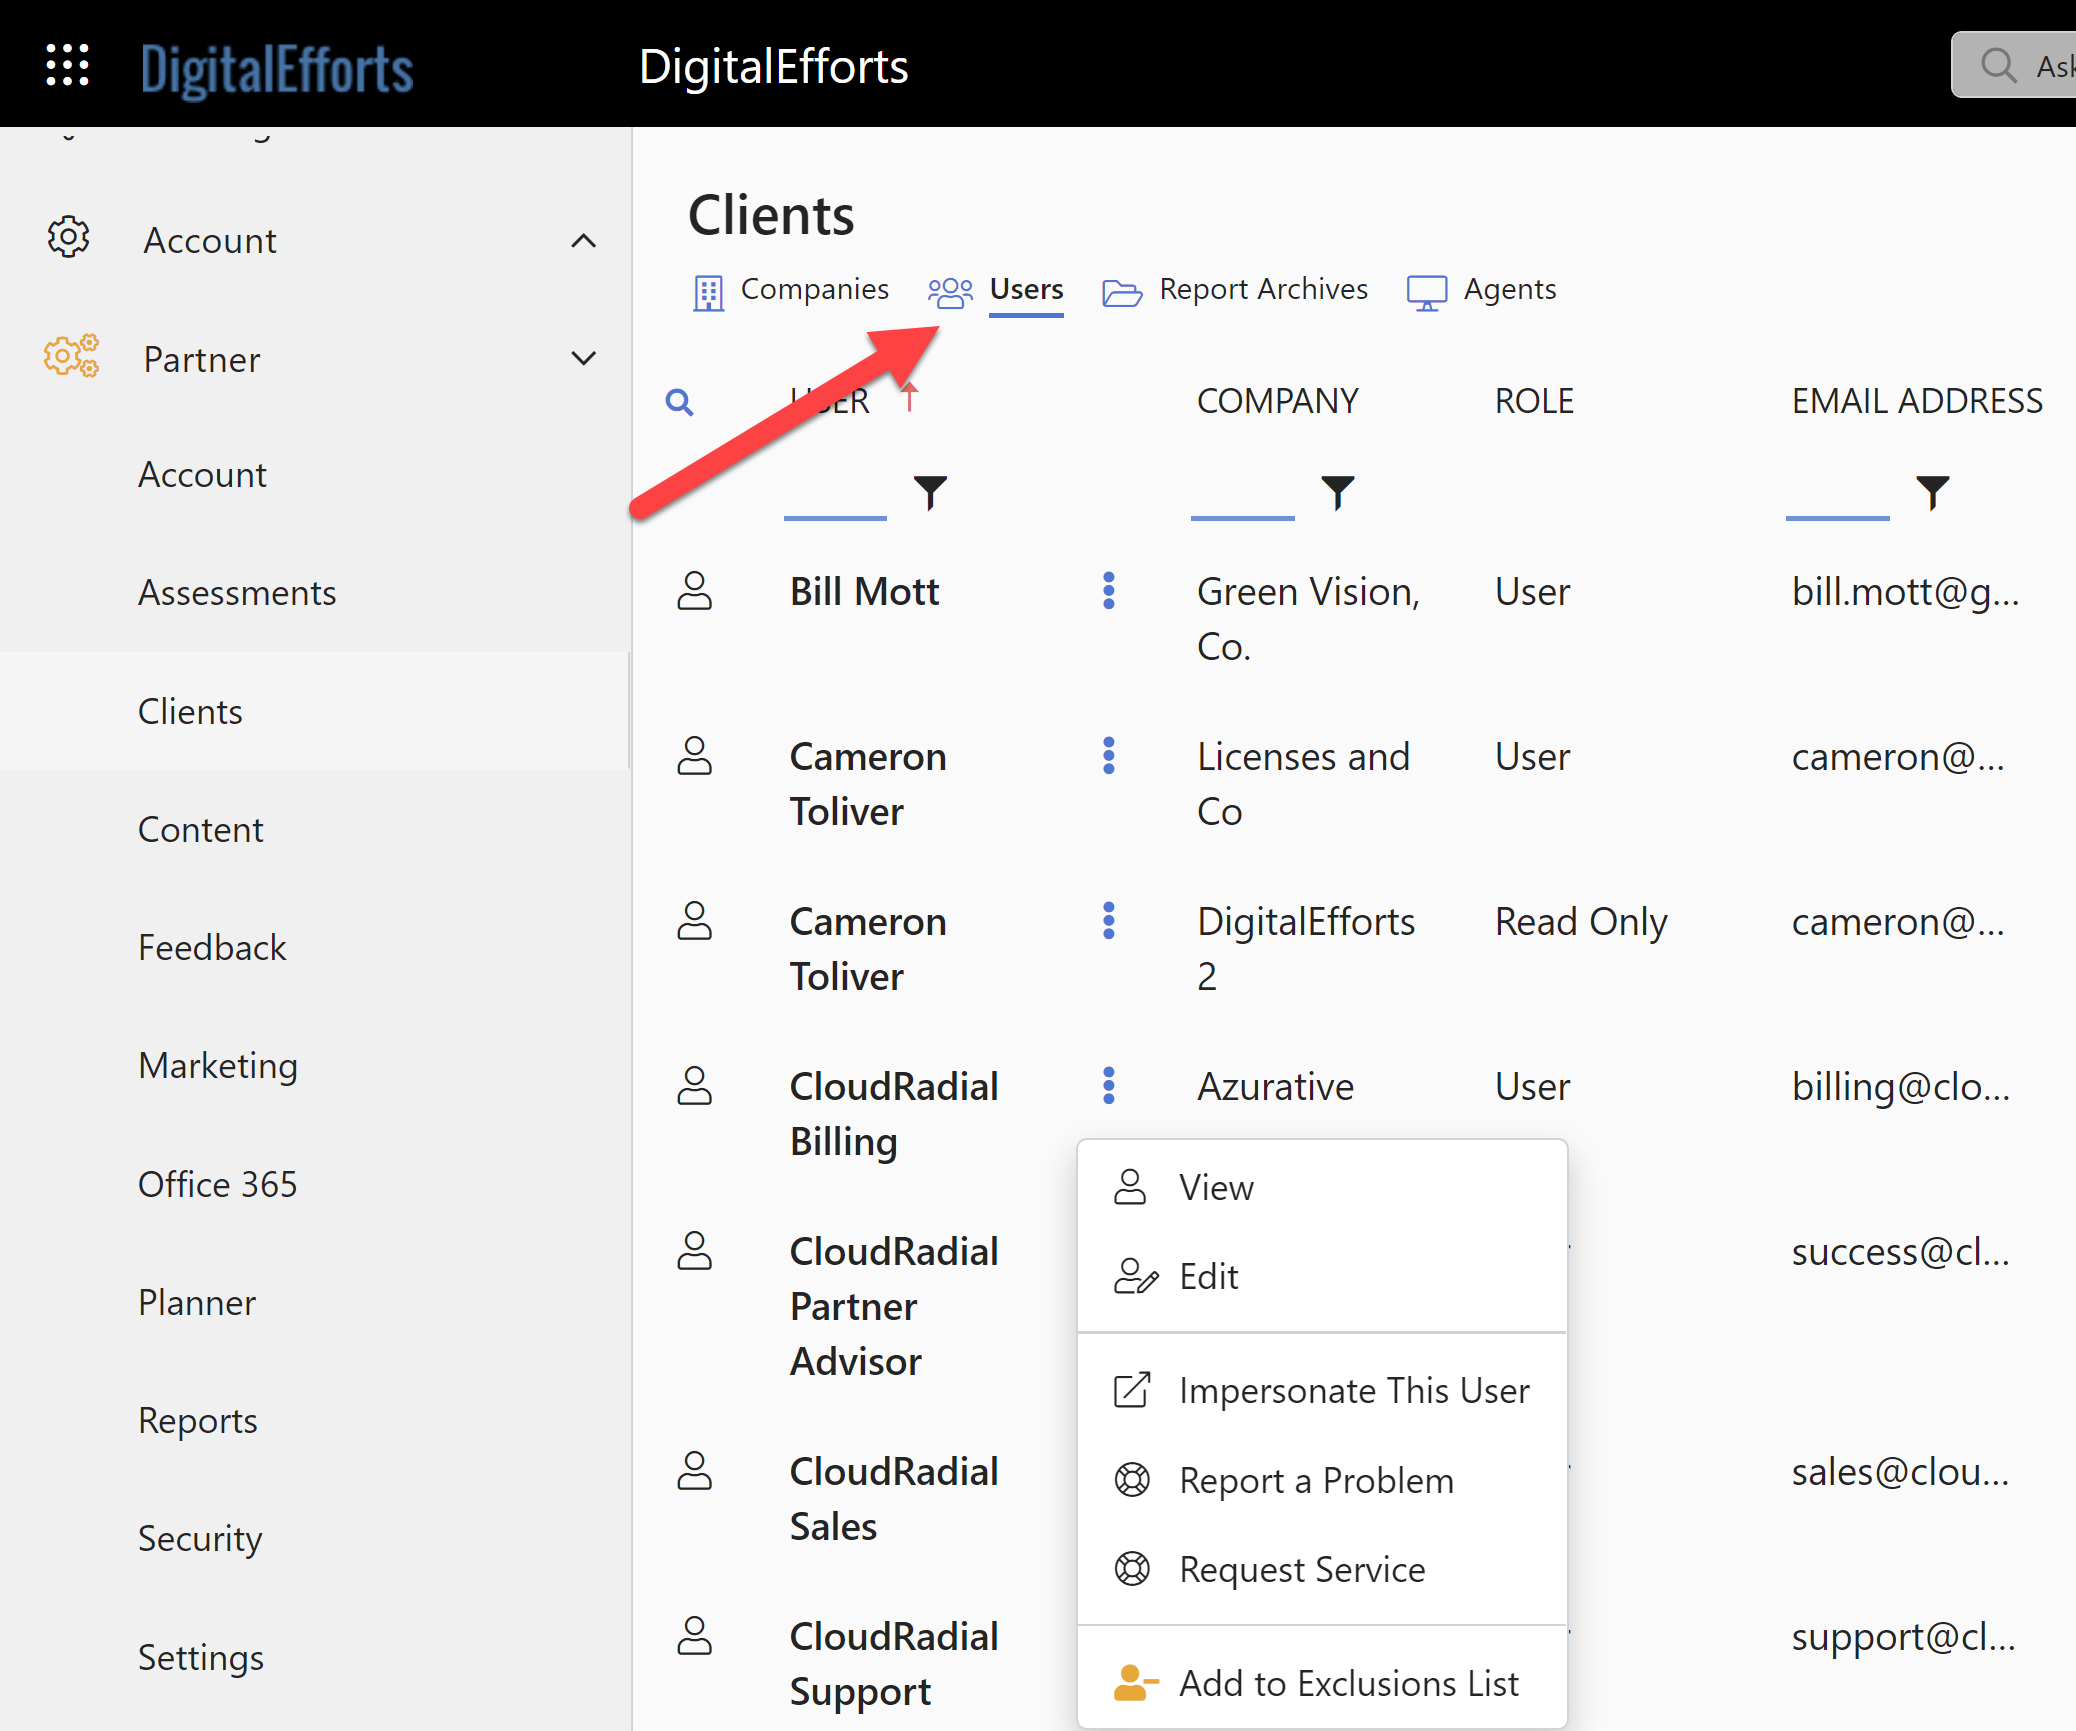The width and height of the screenshot is (2076, 1731).
Task: Click the search magnifier in the Ask box
Action: pos(1998,66)
